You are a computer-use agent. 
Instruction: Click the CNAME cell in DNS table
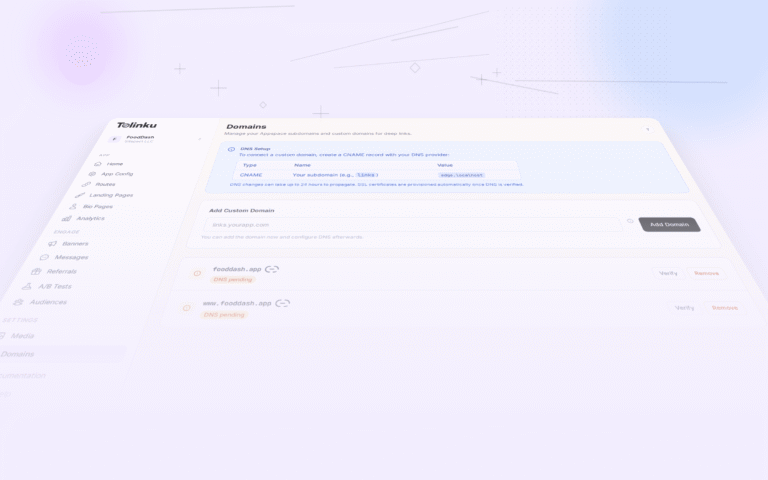pos(251,175)
